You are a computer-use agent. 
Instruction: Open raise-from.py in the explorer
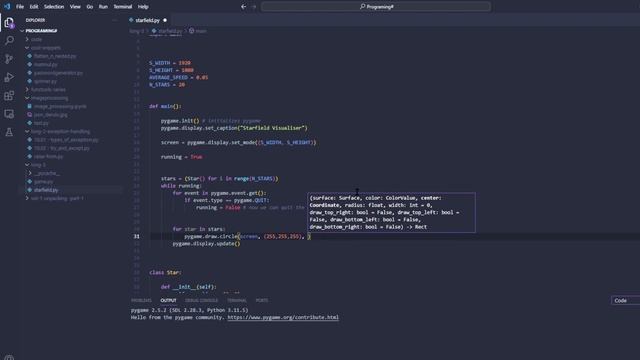(x=48, y=156)
